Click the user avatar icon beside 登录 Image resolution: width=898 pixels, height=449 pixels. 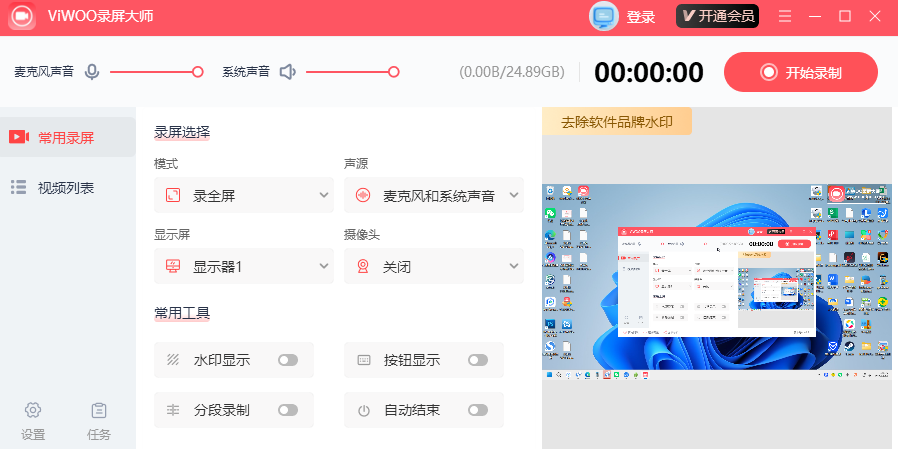pos(604,16)
